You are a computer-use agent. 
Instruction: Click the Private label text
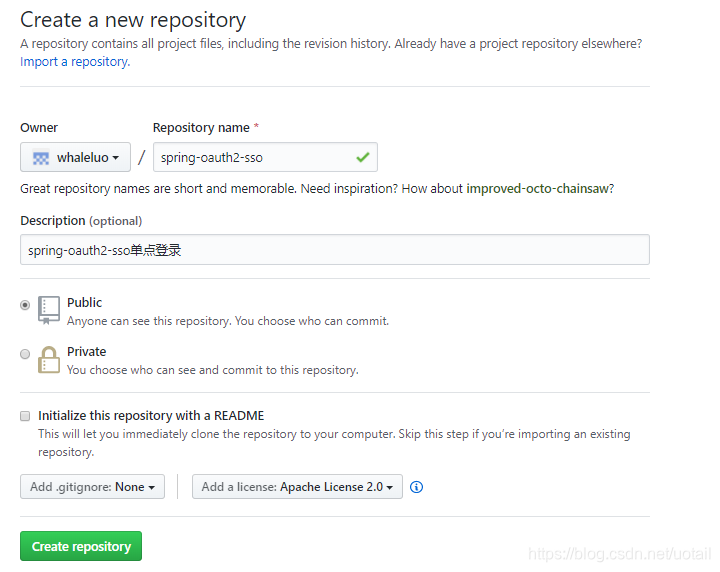87,352
